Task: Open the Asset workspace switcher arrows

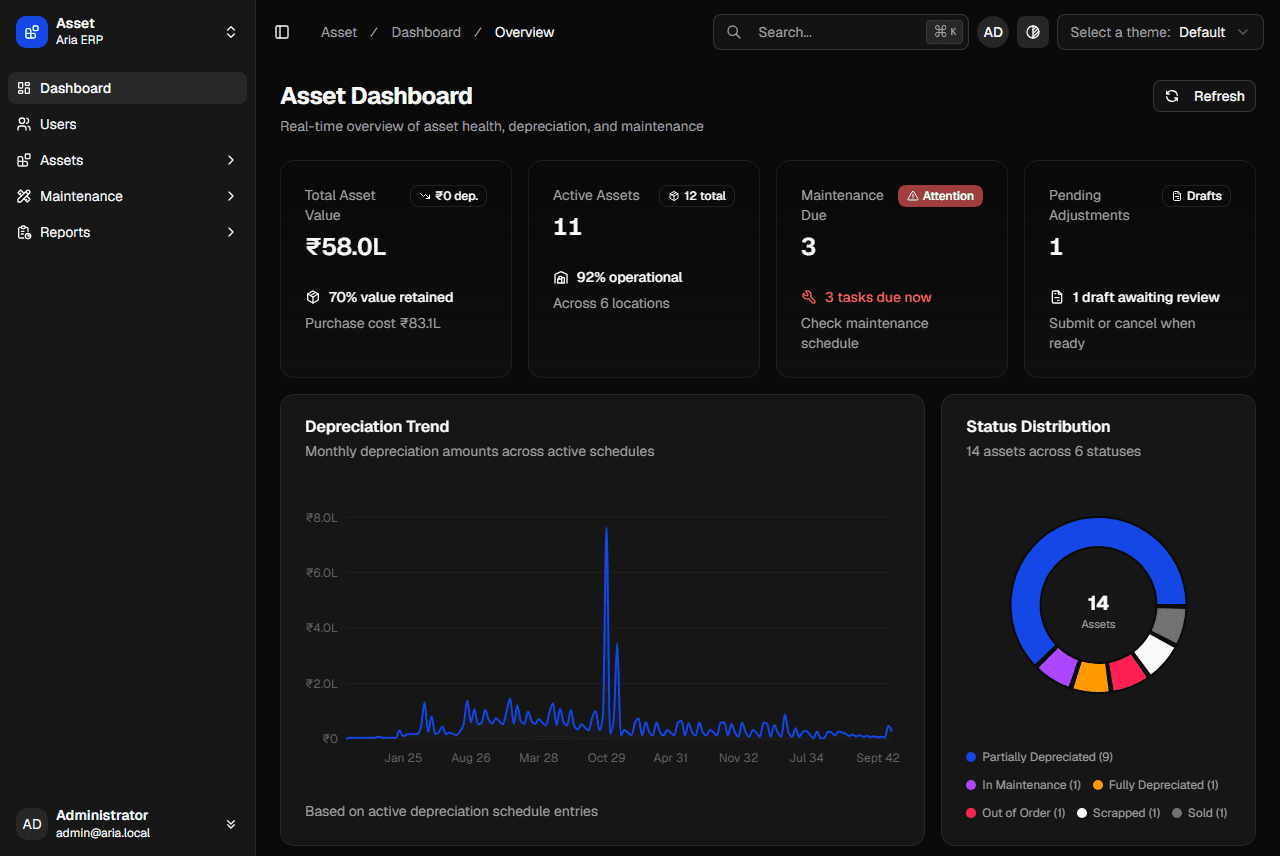Action: [231, 32]
